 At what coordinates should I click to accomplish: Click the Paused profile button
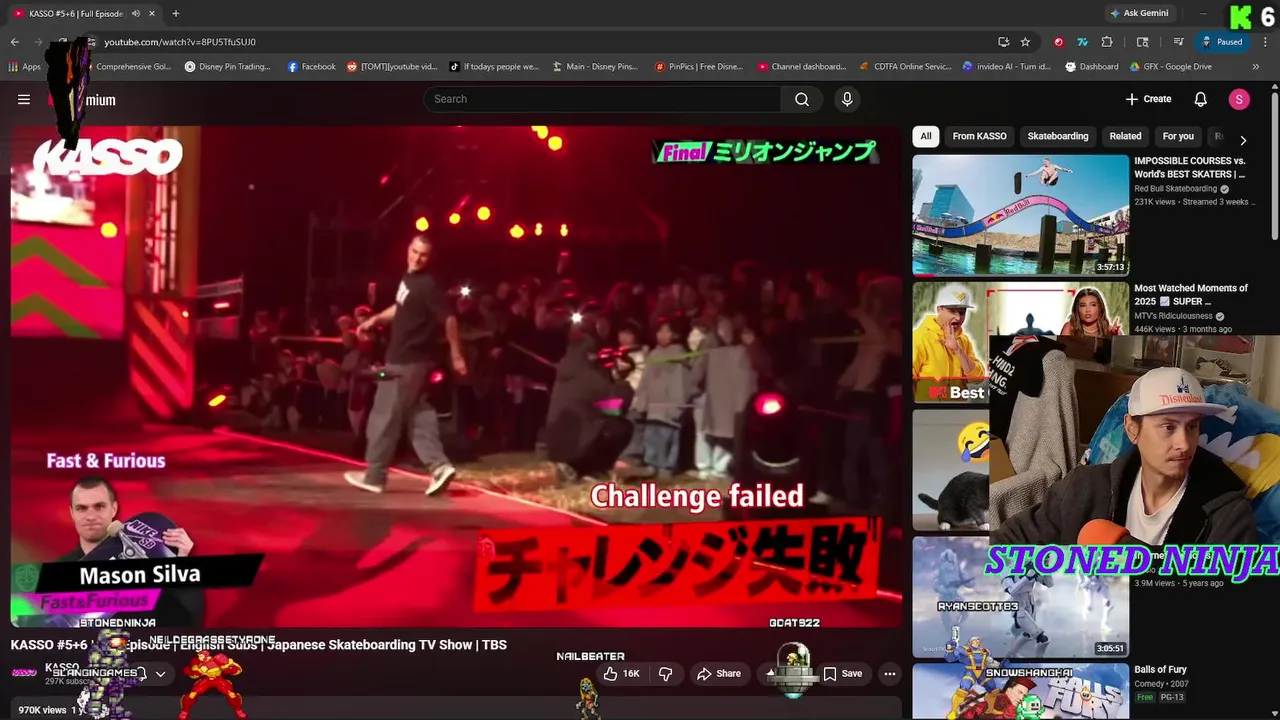[1222, 42]
